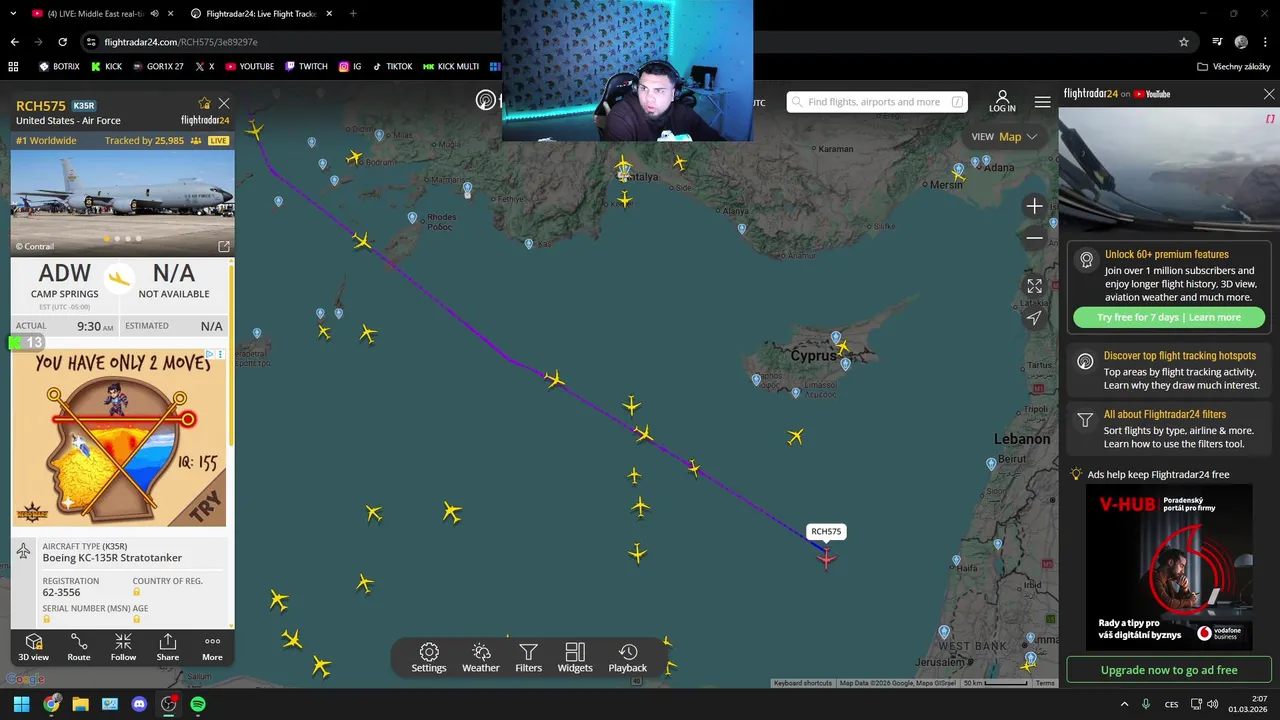Click the airport pin at Rhodes
1280x720 pixels.
[412, 217]
